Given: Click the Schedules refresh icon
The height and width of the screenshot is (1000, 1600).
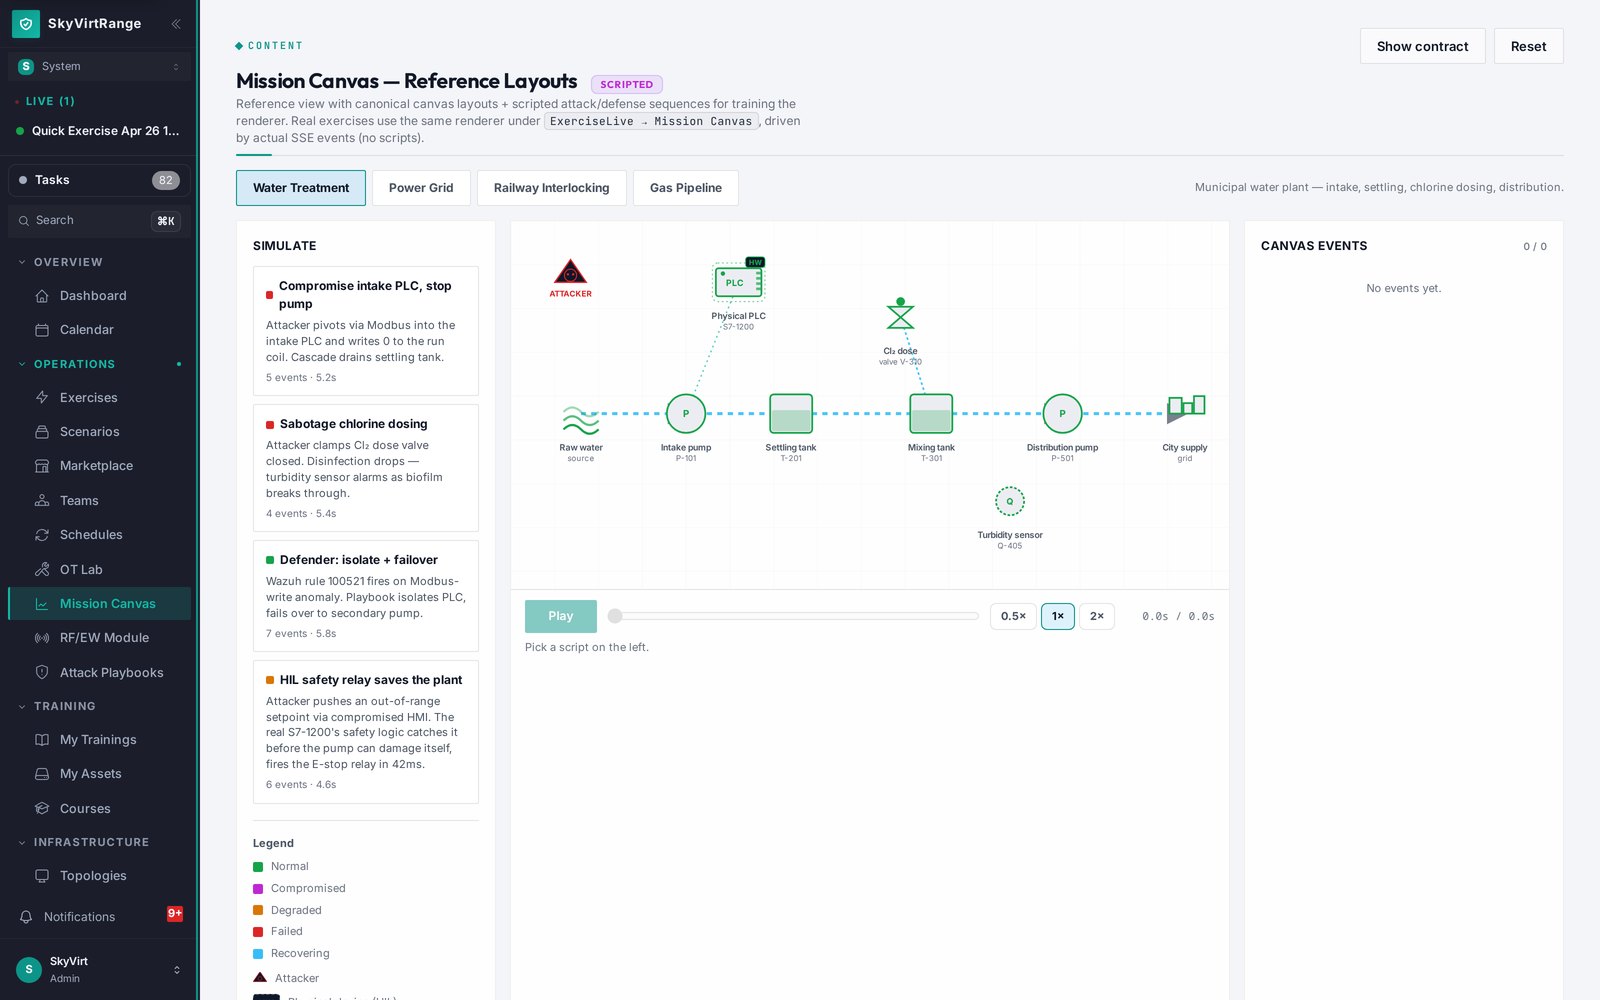Looking at the screenshot, I should pyautogui.click(x=42, y=535).
